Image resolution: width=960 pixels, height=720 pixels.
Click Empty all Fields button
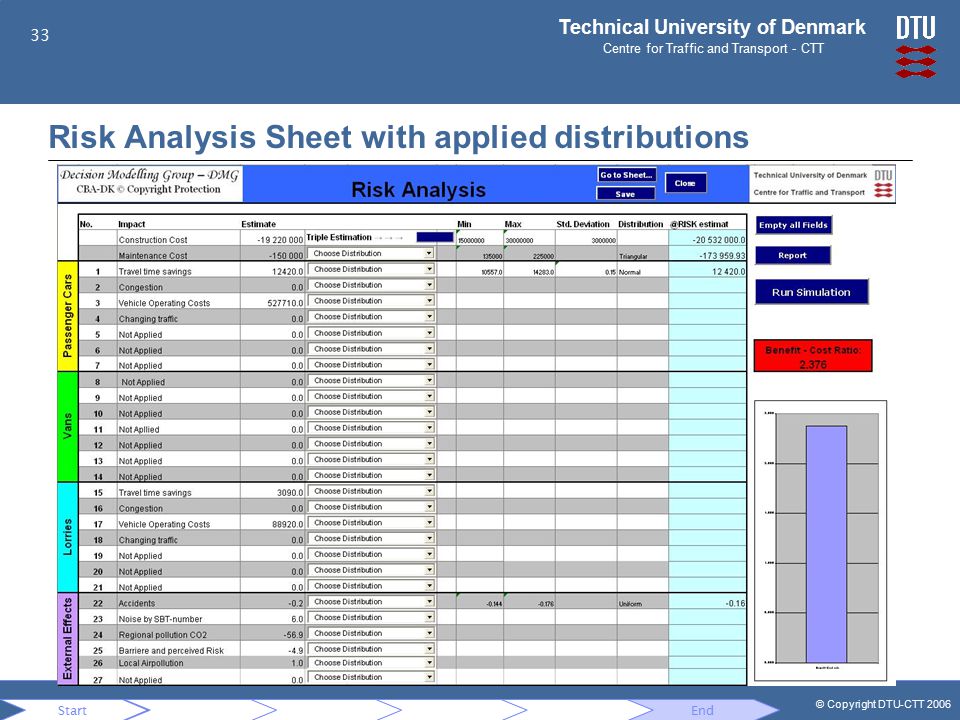point(793,225)
